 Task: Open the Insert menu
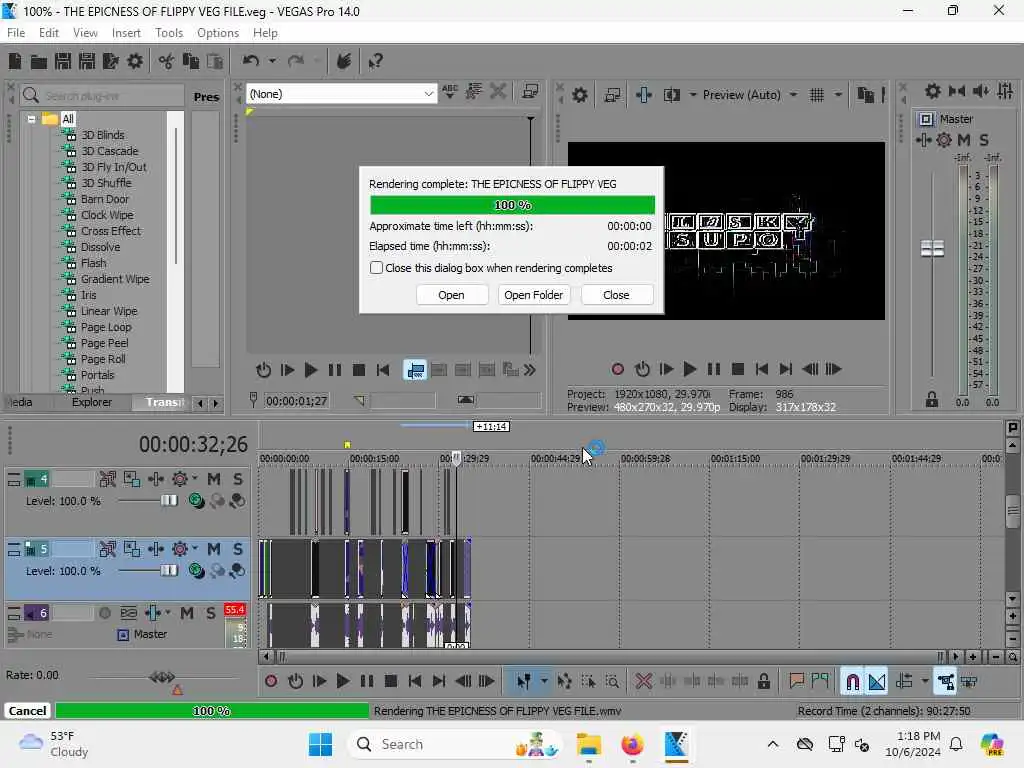[x=125, y=33]
